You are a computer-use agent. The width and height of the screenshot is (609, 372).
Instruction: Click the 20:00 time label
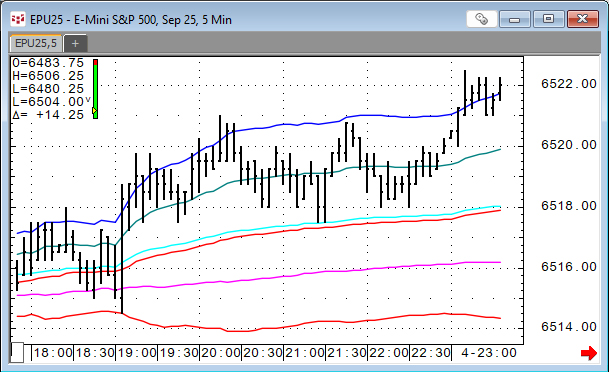click(221, 353)
